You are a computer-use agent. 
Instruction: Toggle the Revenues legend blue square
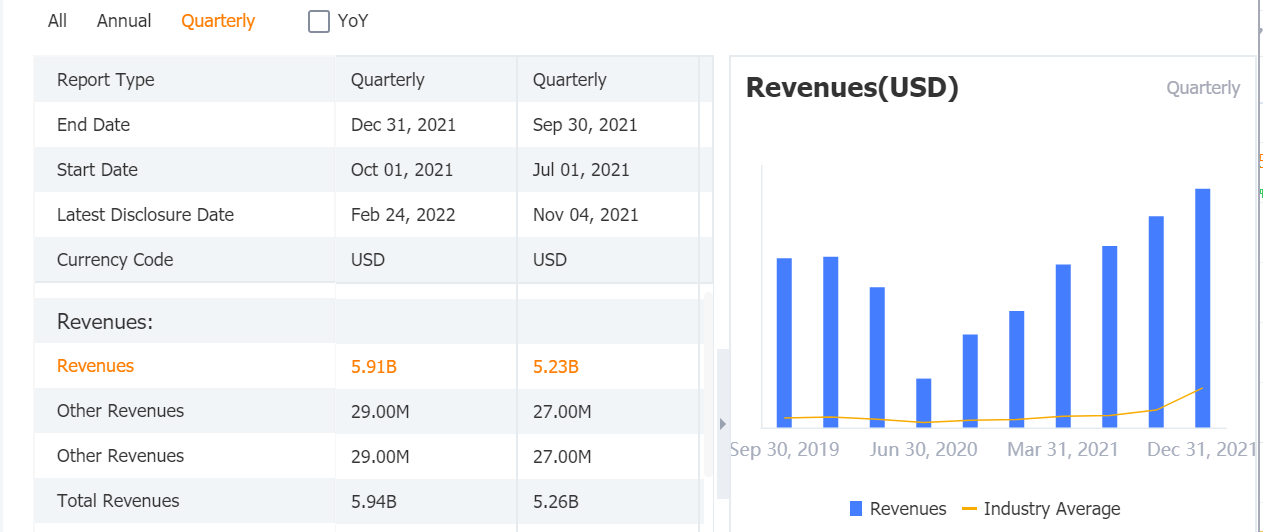click(x=856, y=509)
